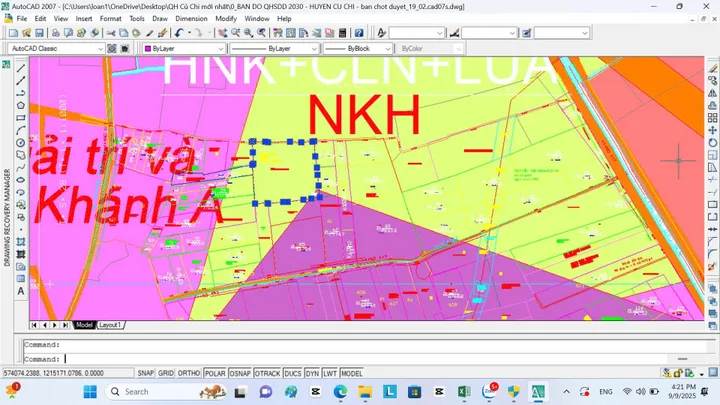Toggle SNAP mode in status bar

pos(146,373)
